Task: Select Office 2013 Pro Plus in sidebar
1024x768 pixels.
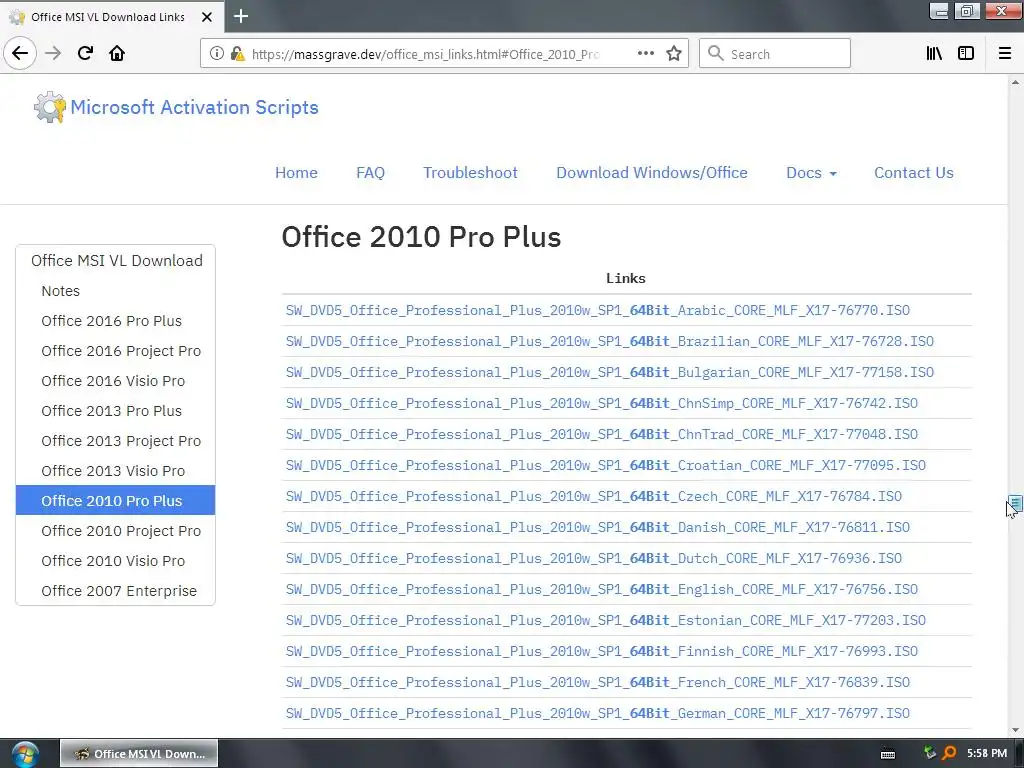Action: tap(112, 411)
